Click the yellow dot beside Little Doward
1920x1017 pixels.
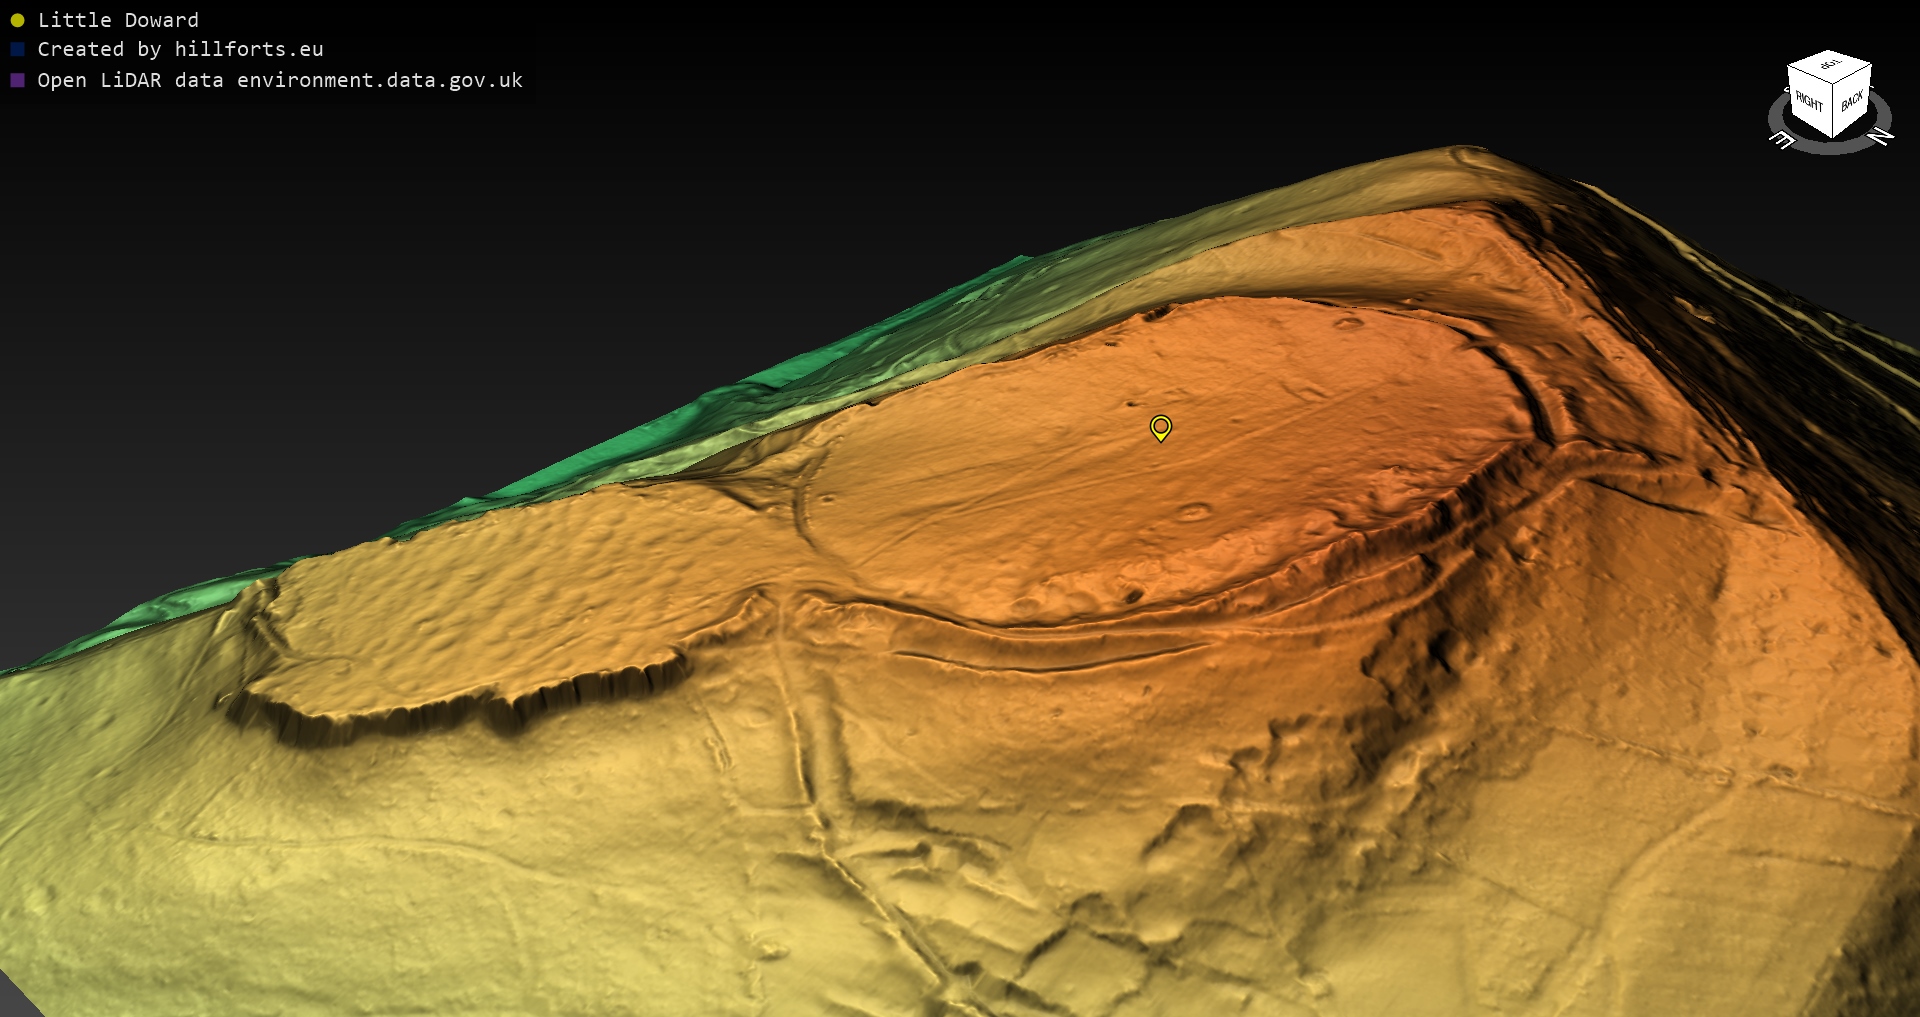pyautogui.click(x=17, y=20)
